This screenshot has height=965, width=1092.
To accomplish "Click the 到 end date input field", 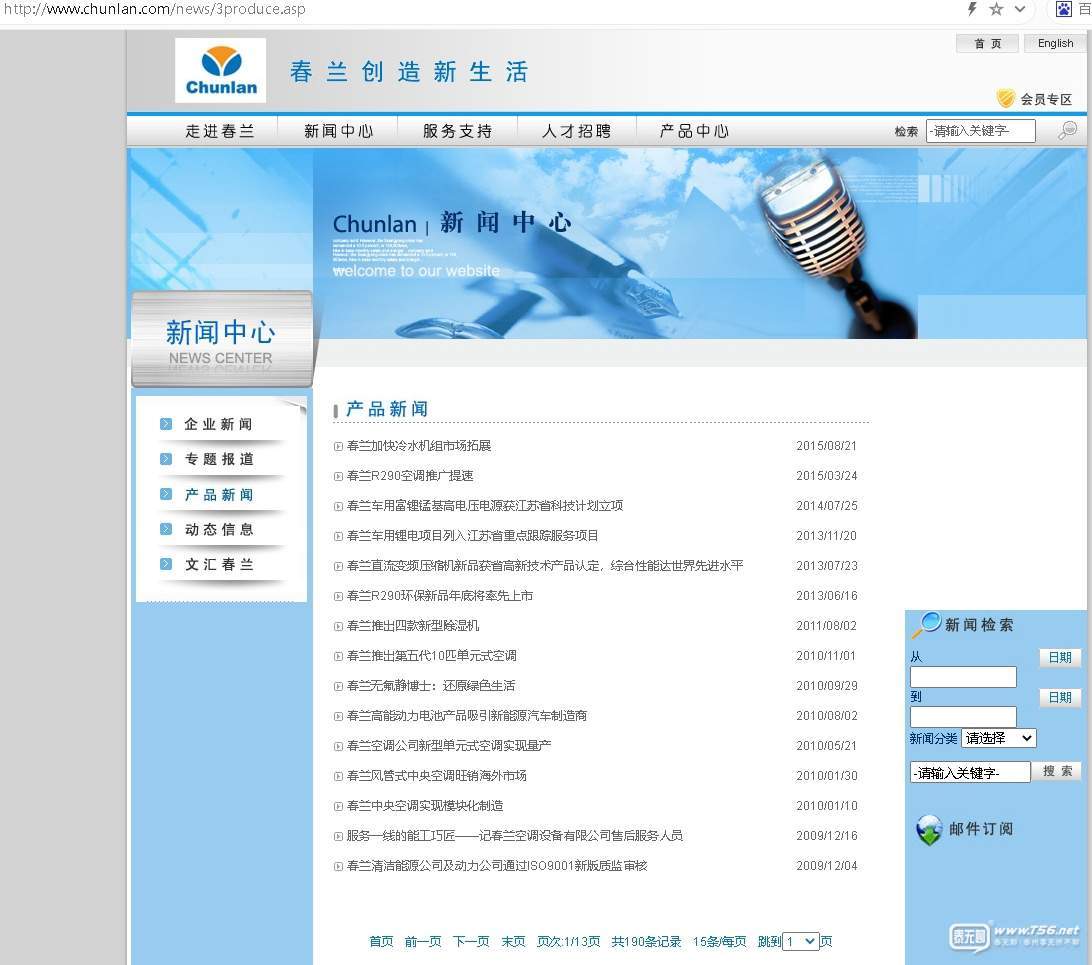I will click(963, 717).
